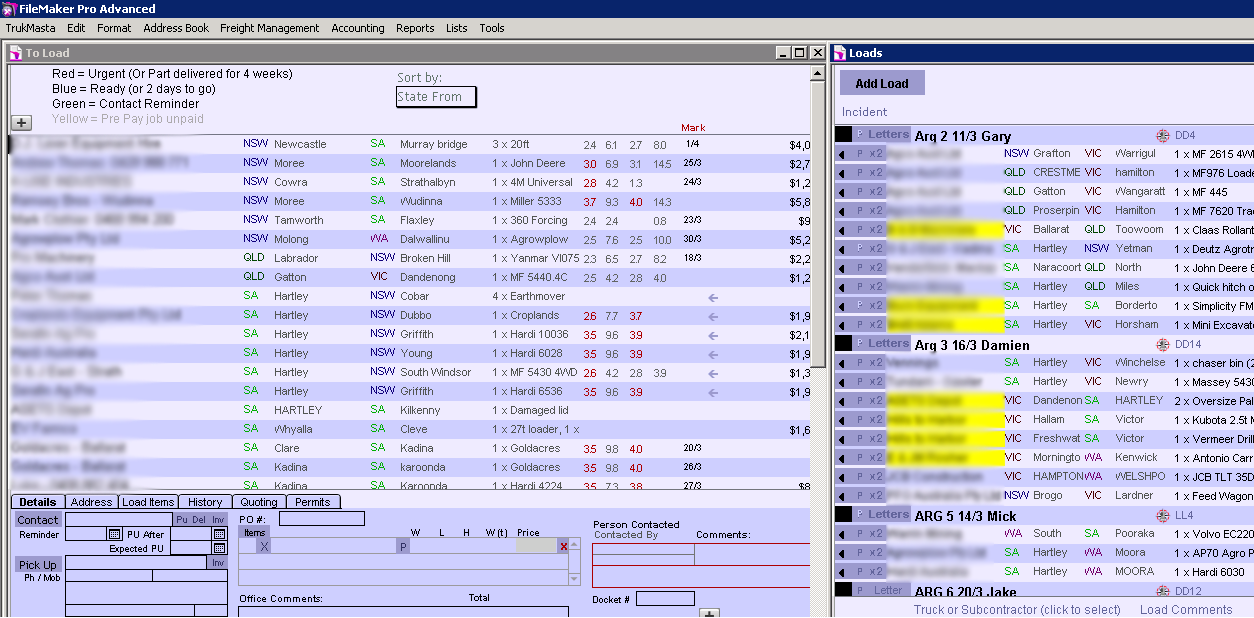Click the back arrow on the South Windsor row
The width and height of the screenshot is (1254, 618).
713,373
